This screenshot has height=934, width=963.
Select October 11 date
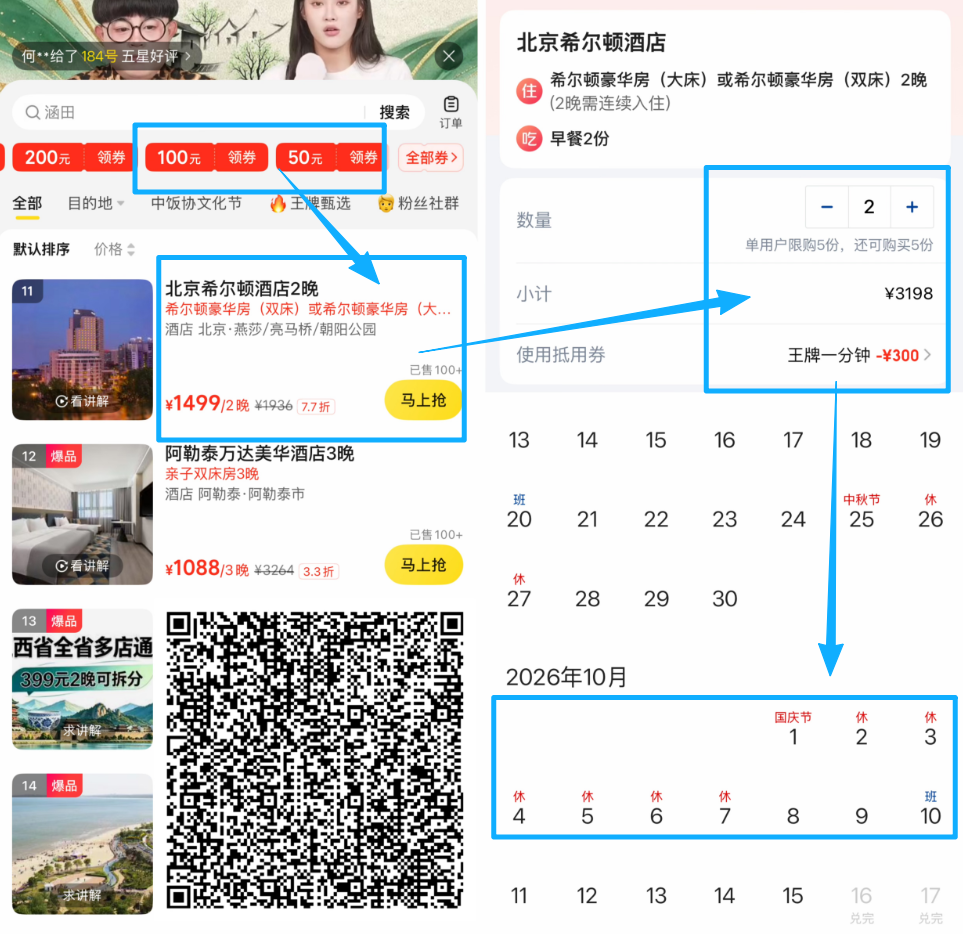[x=519, y=896]
